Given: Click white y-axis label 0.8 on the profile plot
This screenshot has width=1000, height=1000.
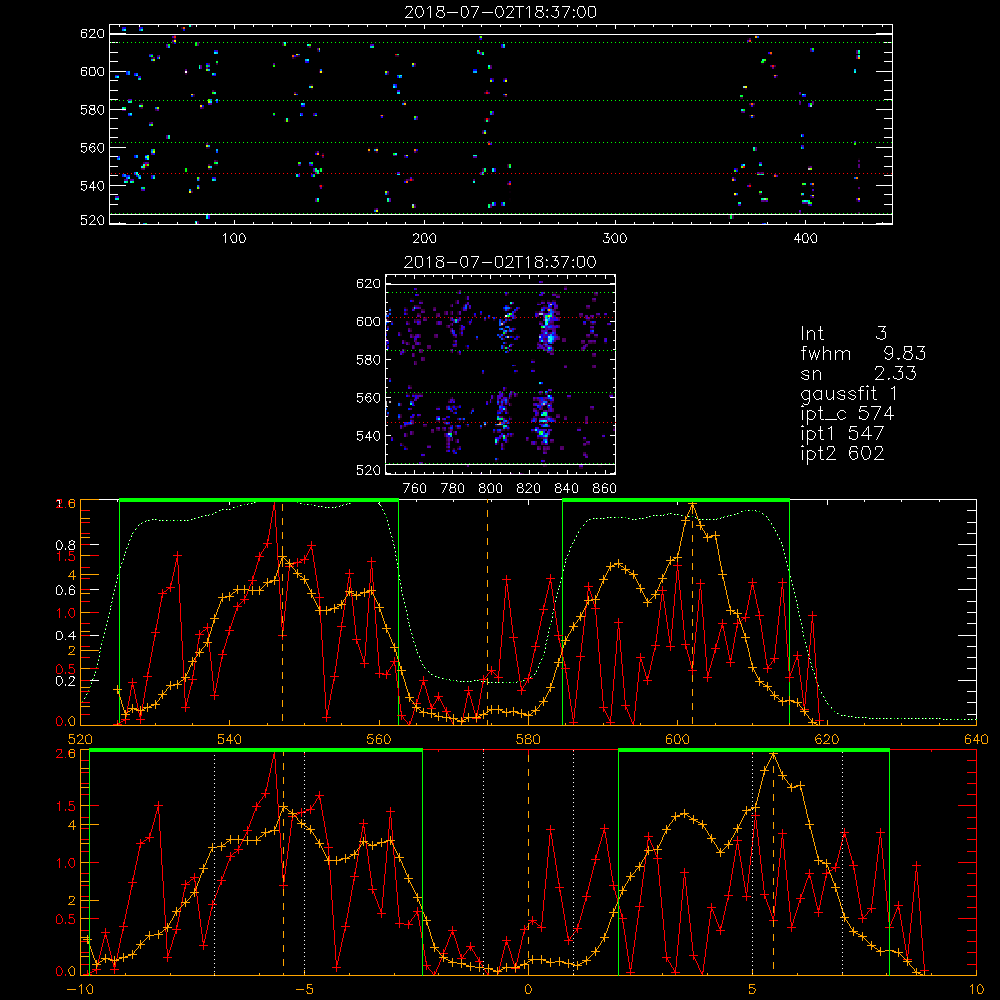Looking at the screenshot, I should coord(66,546).
